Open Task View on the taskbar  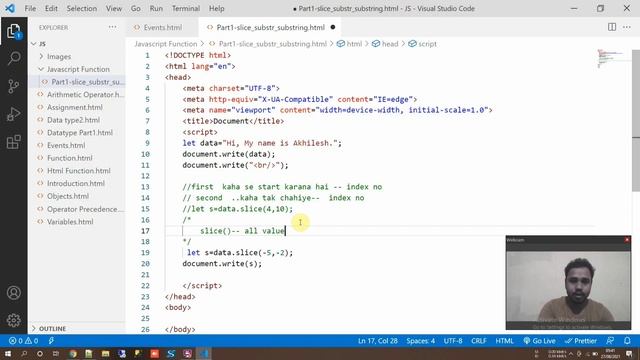click(x=56, y=353)
